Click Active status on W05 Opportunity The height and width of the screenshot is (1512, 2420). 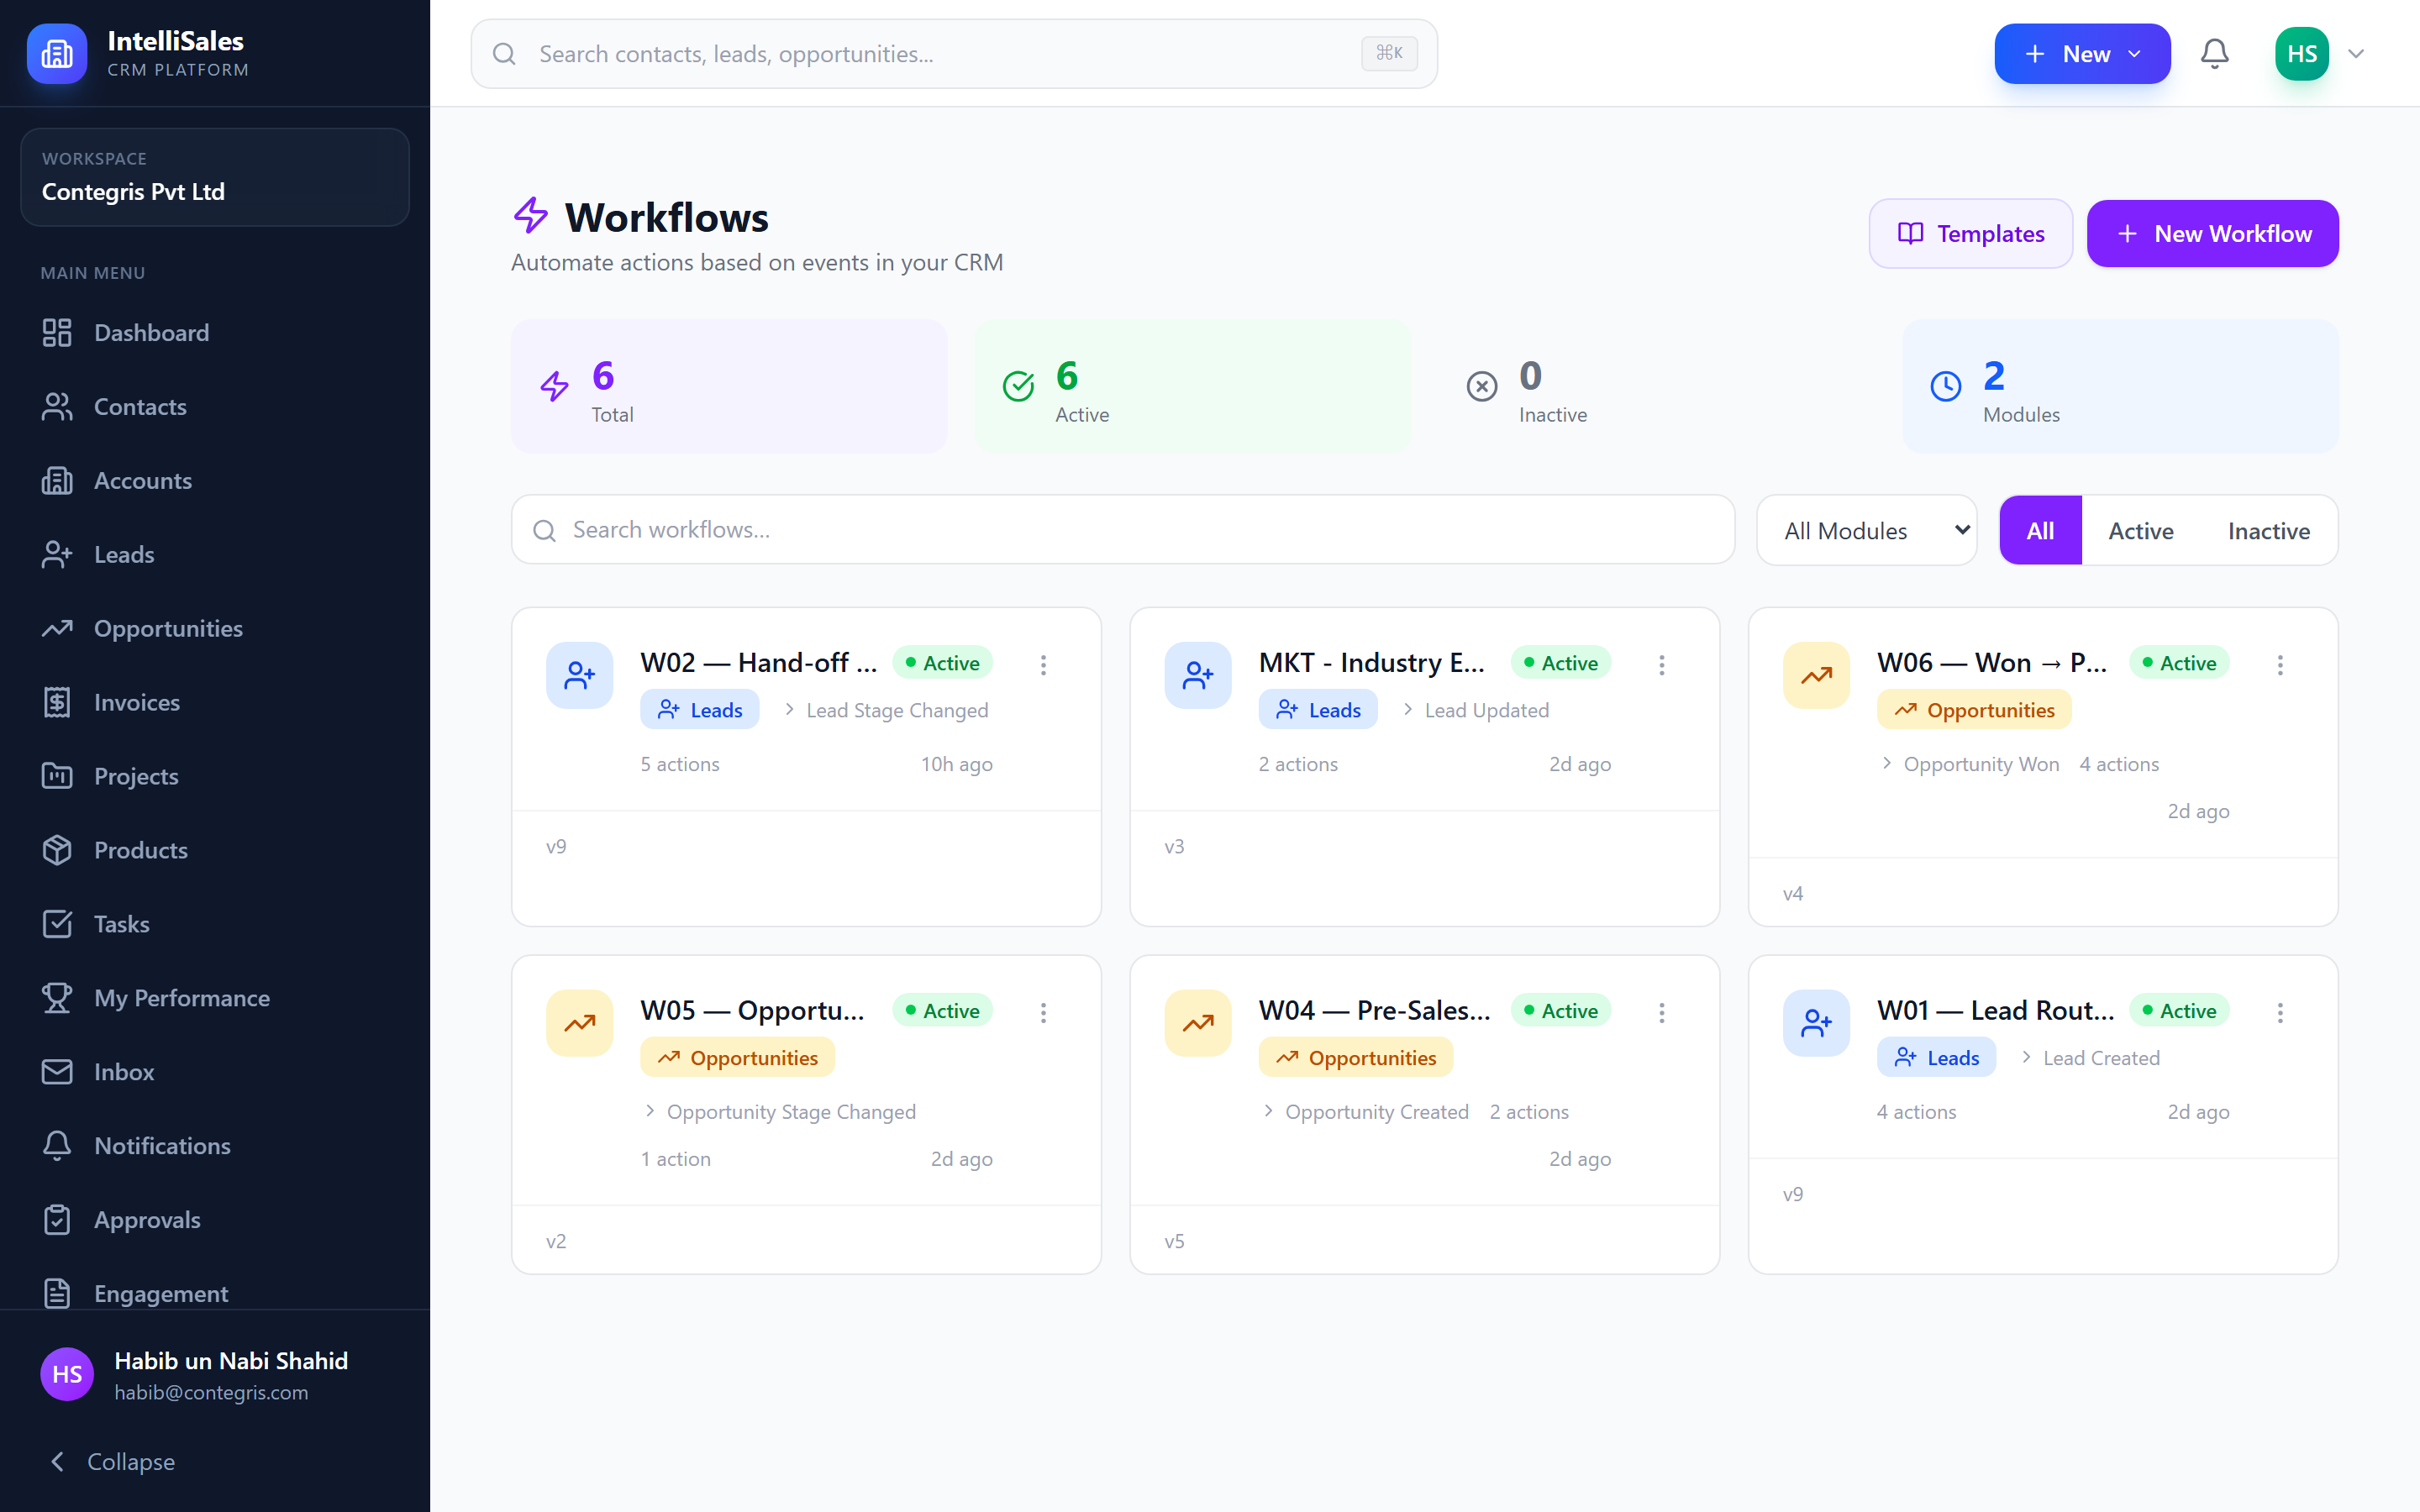tap(942, 1011)
